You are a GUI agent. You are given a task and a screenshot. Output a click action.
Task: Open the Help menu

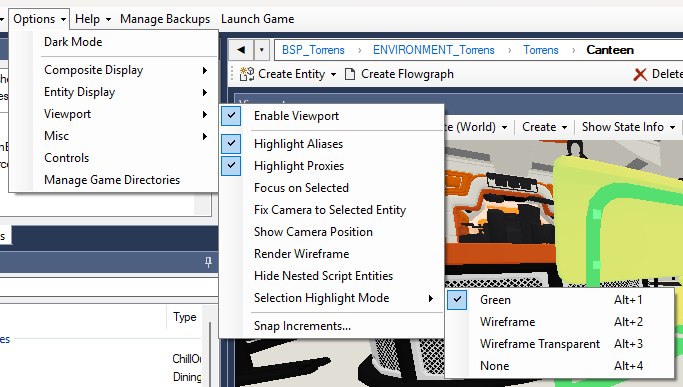pos(93,19)
